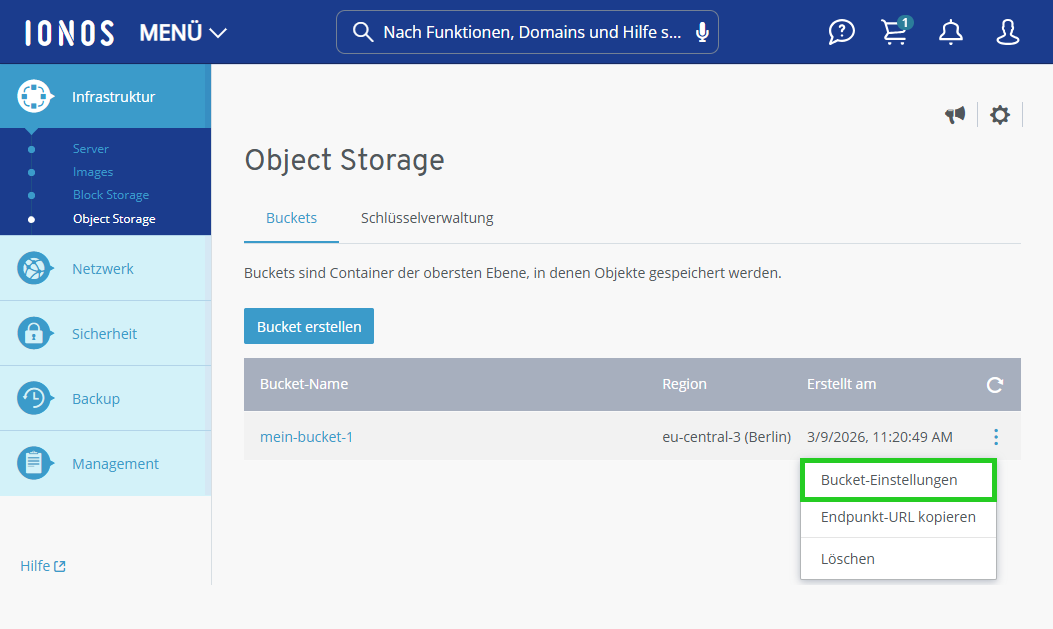Switch to the Schlüsselverwaltung tab
This screenshot has height=629, width=1053.
pos(427,217)
